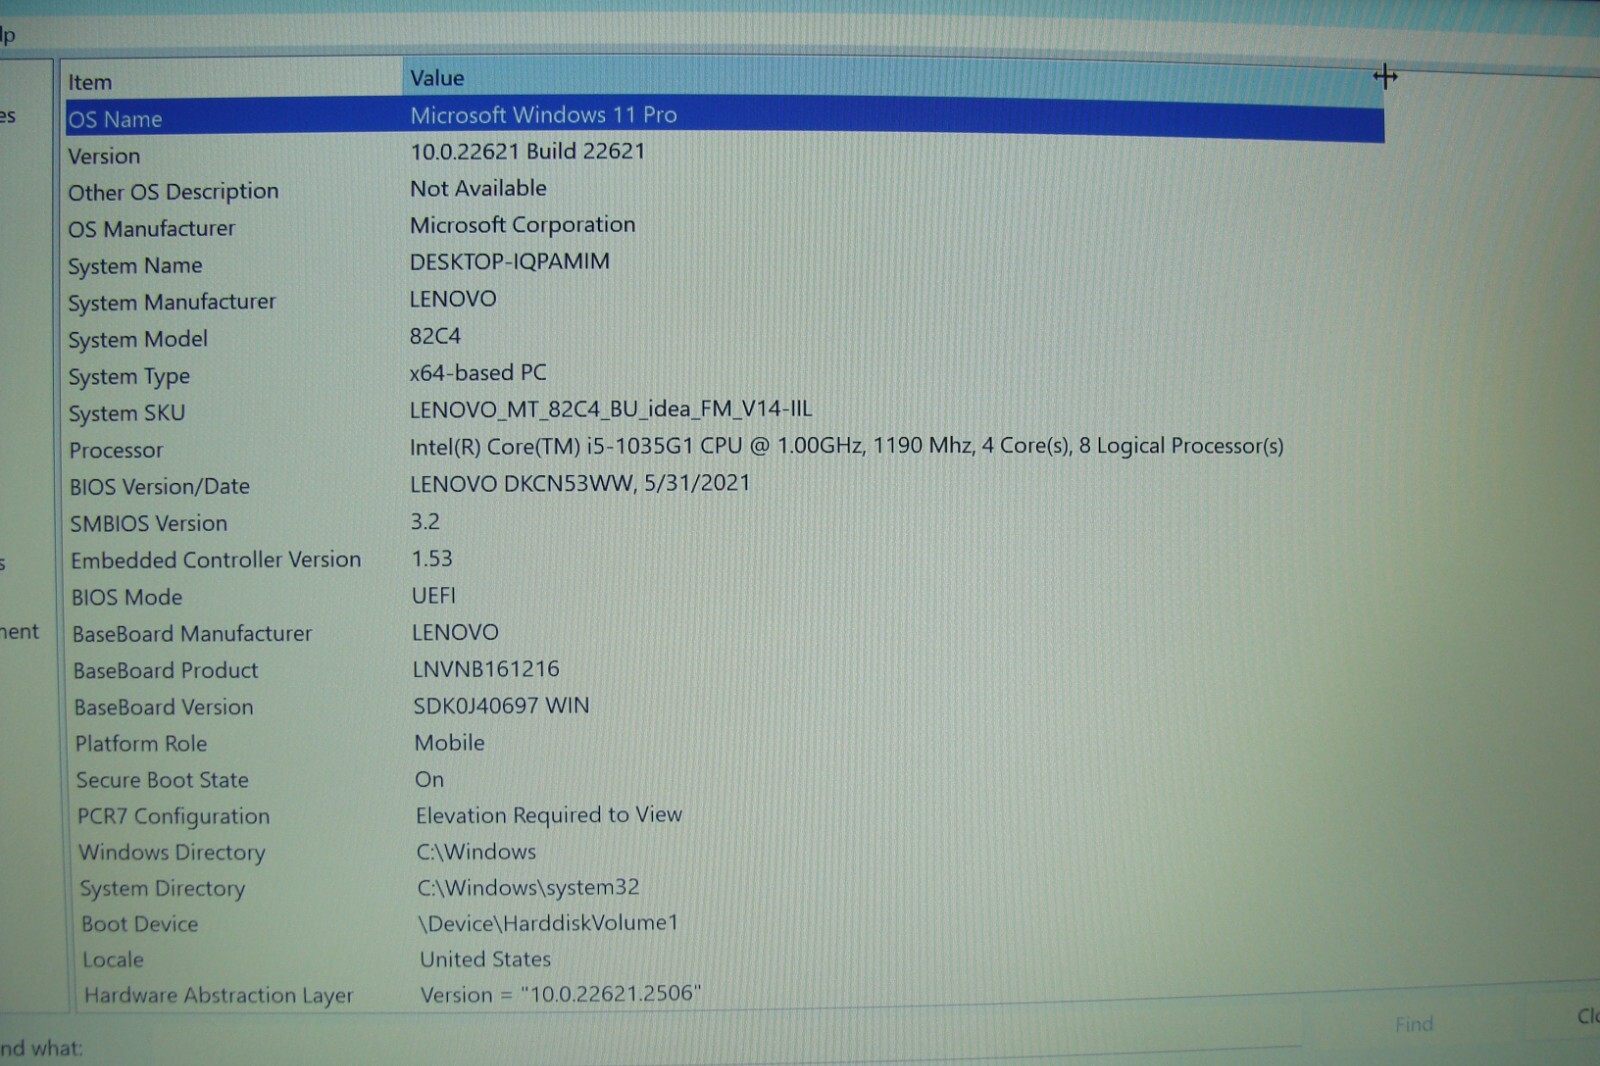Image resolution: width=1600 pixels, height=1066 pixels.
Task: Click the Not Available value
Action: [x=478, y=188]
